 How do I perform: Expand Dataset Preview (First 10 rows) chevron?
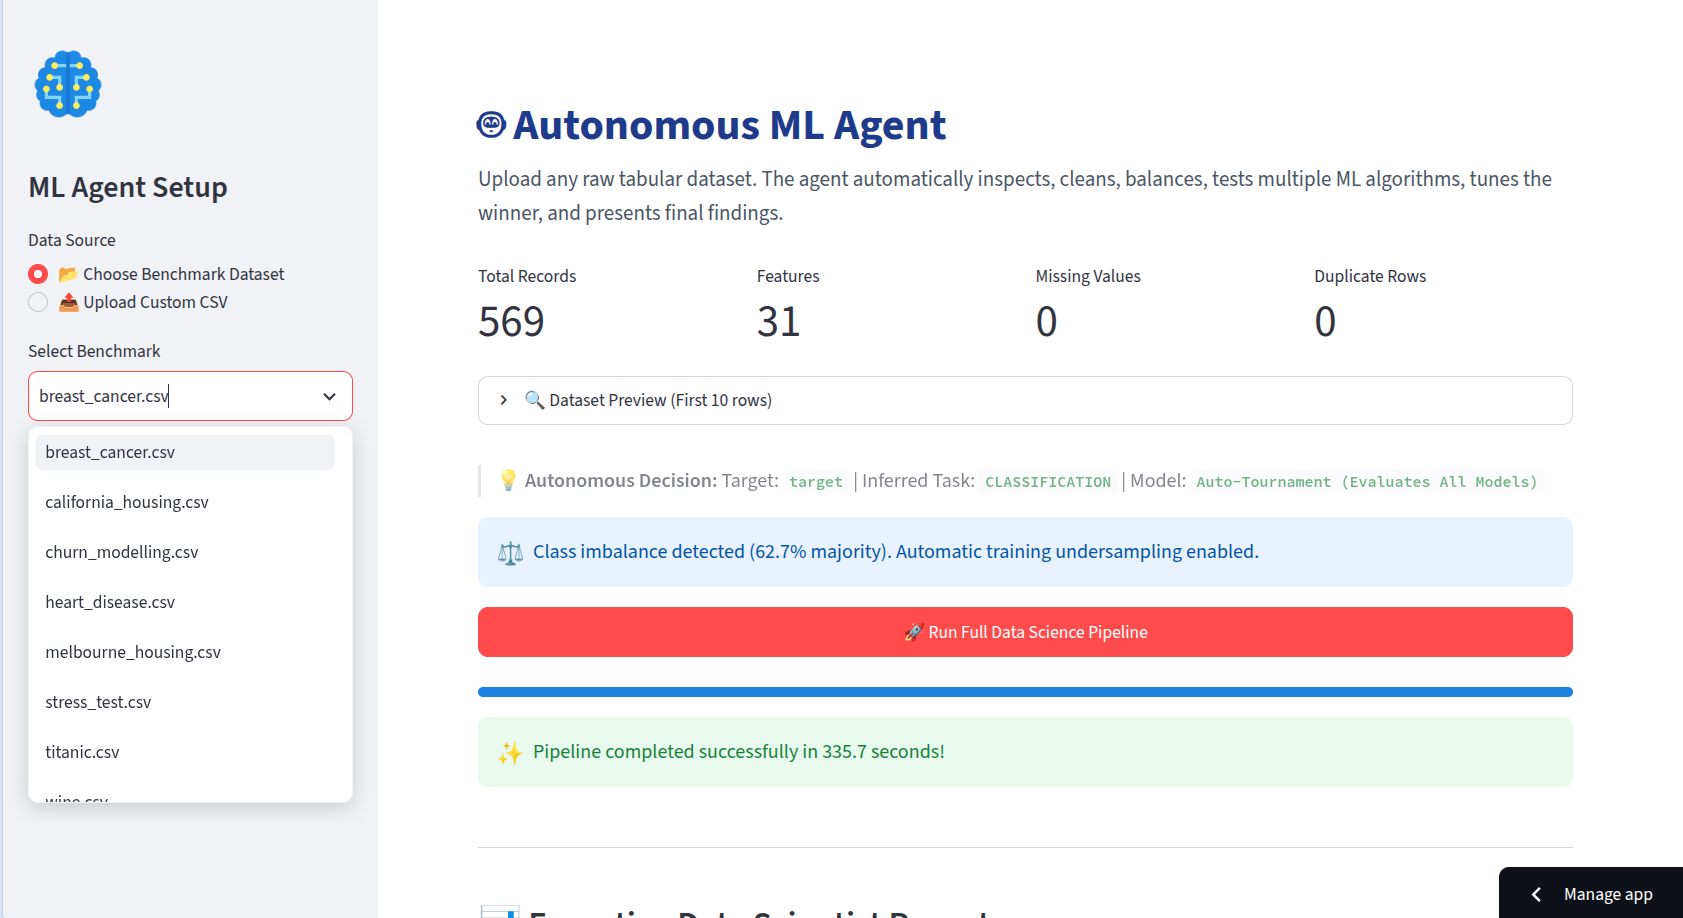pos(504,400)
